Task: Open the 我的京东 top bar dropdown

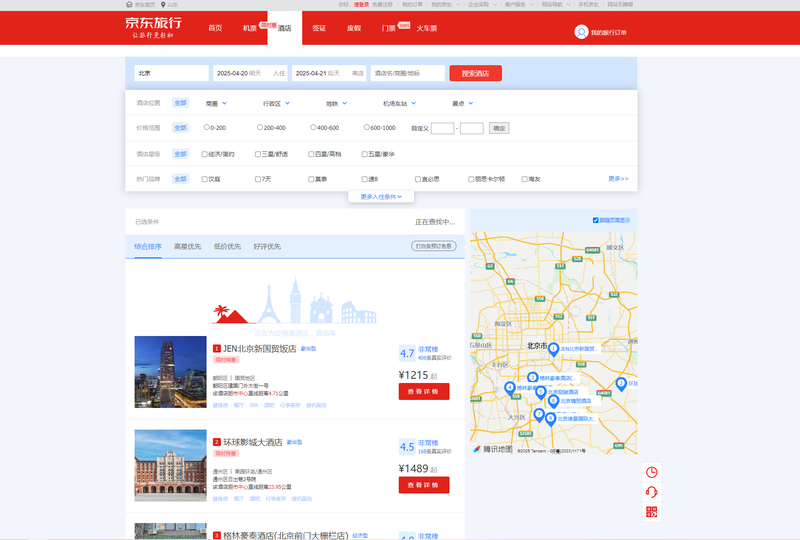Action: coord(445,4)
